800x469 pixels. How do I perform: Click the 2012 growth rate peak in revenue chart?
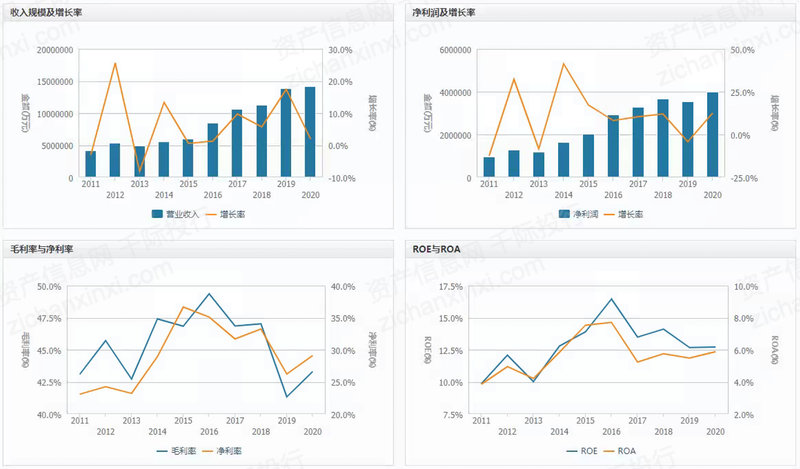coord(115,63)
